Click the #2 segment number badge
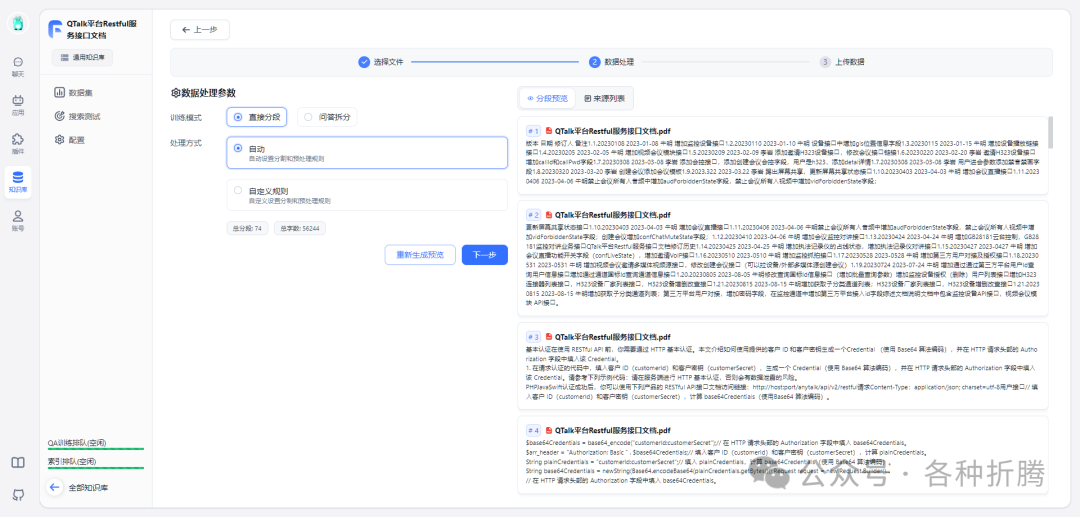 pyautogui.click(x=533, y=214)
